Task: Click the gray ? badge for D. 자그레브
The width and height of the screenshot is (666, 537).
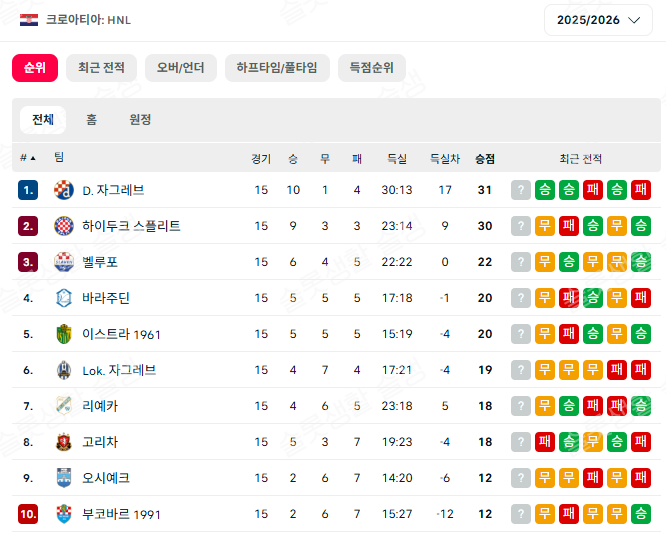Action: point(520,190)
